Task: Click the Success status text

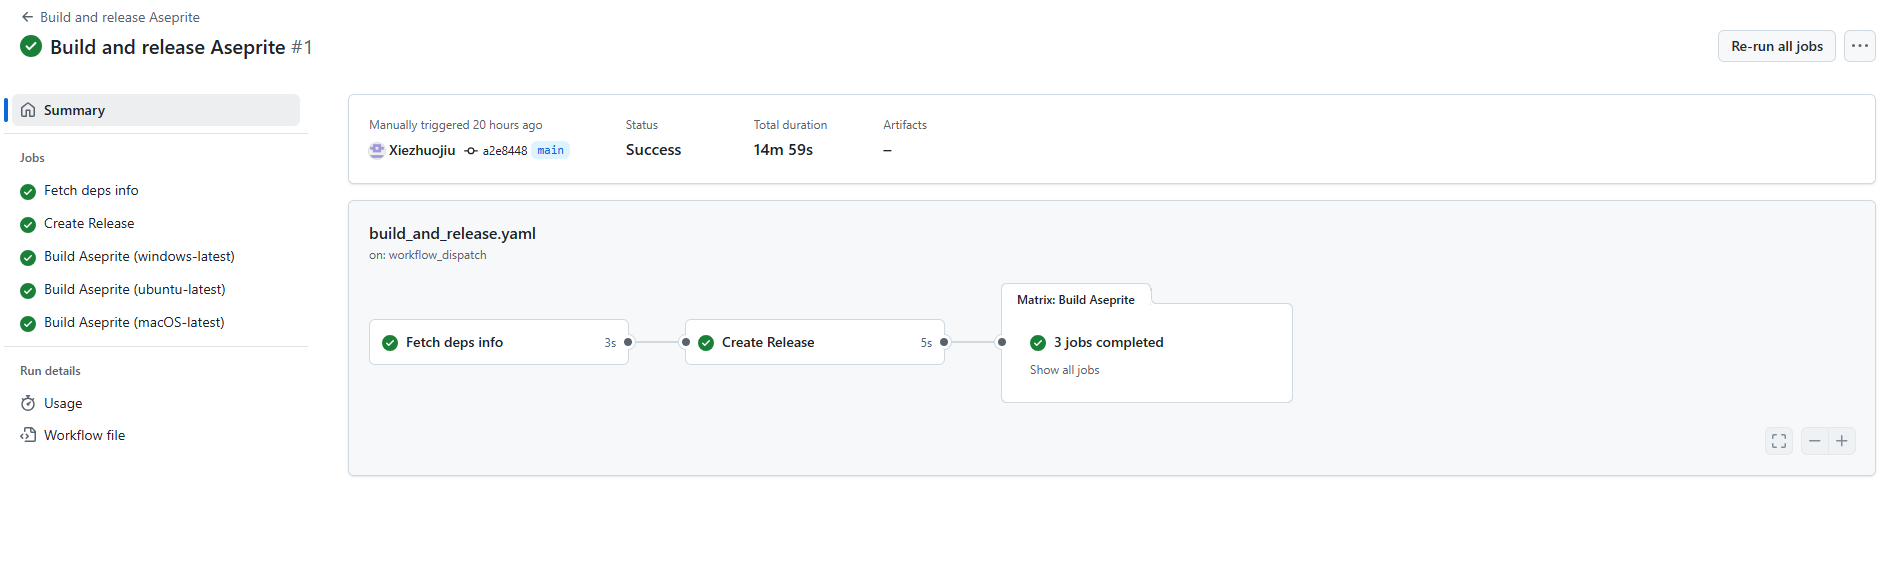Action: (x=653, y=150)
